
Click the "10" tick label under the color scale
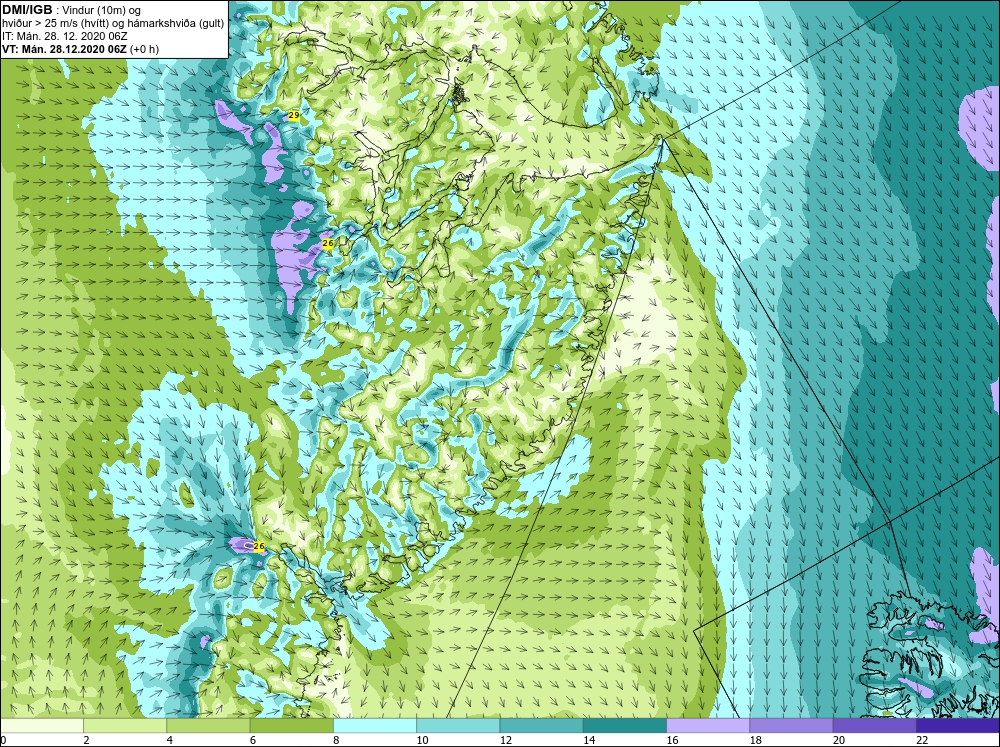pos(422,740)
